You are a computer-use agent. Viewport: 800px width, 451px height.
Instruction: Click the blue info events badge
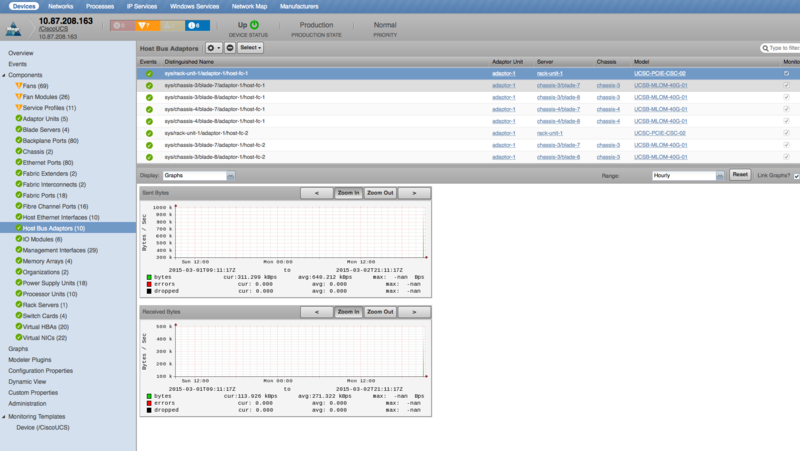coord(197,26)
